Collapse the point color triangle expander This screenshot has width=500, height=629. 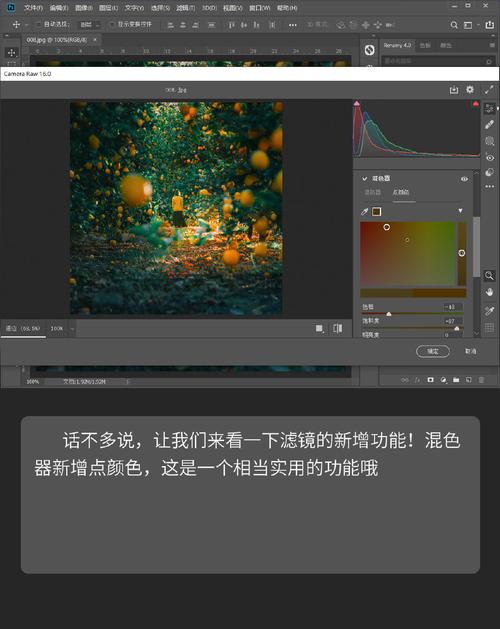(460, 211)
